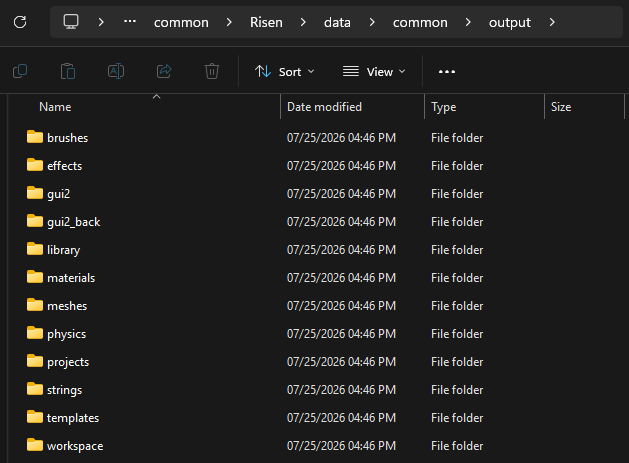This screenshot has width=629, height=463.
Task: Click the effects folder name
Action: pos(65,166)
